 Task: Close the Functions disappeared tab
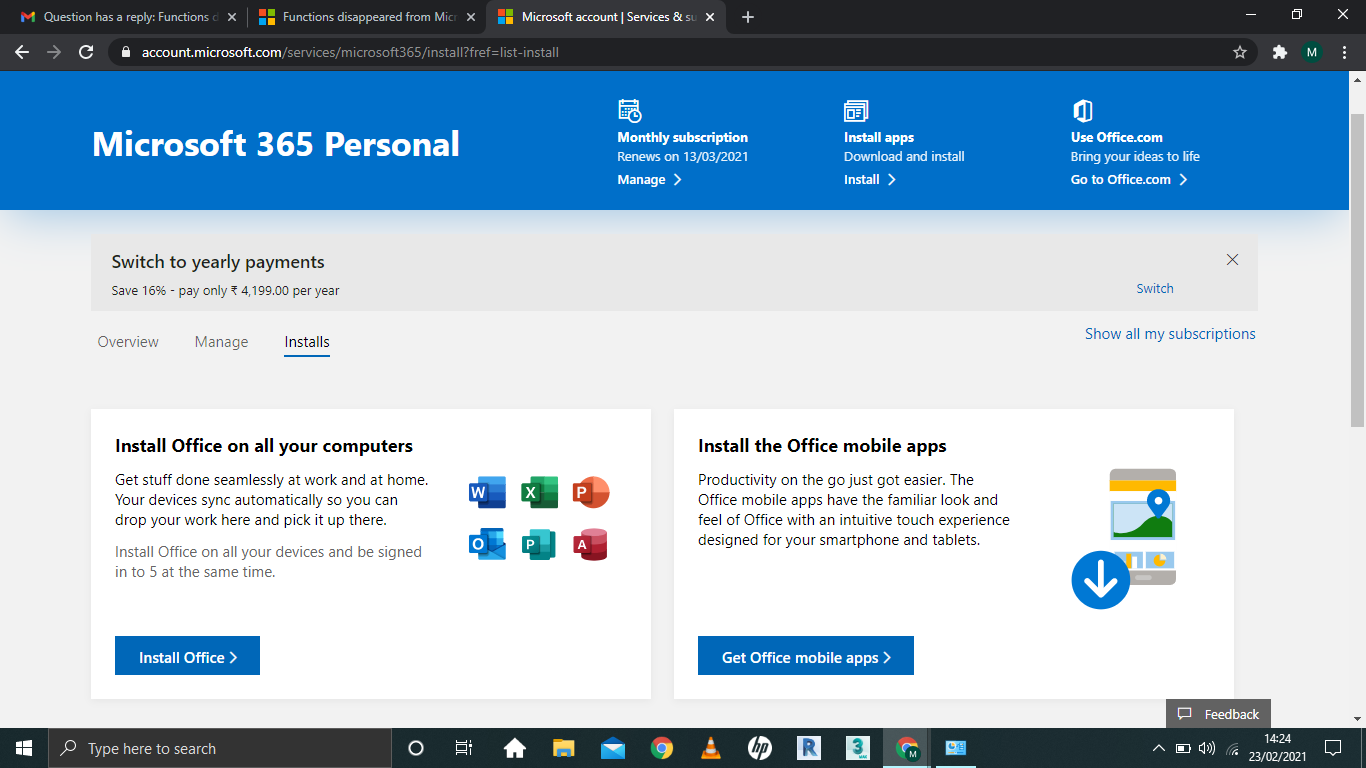point(471,17)
